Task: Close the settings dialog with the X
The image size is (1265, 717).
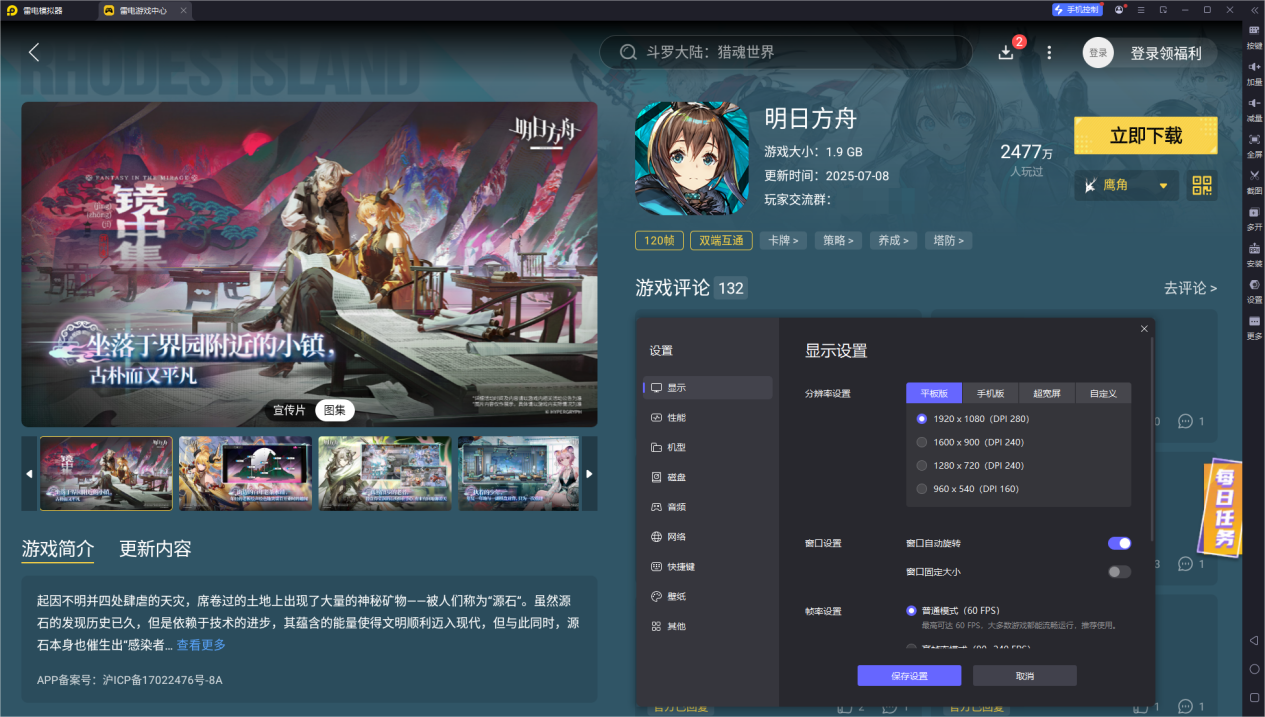Action: click(1144, 329)
